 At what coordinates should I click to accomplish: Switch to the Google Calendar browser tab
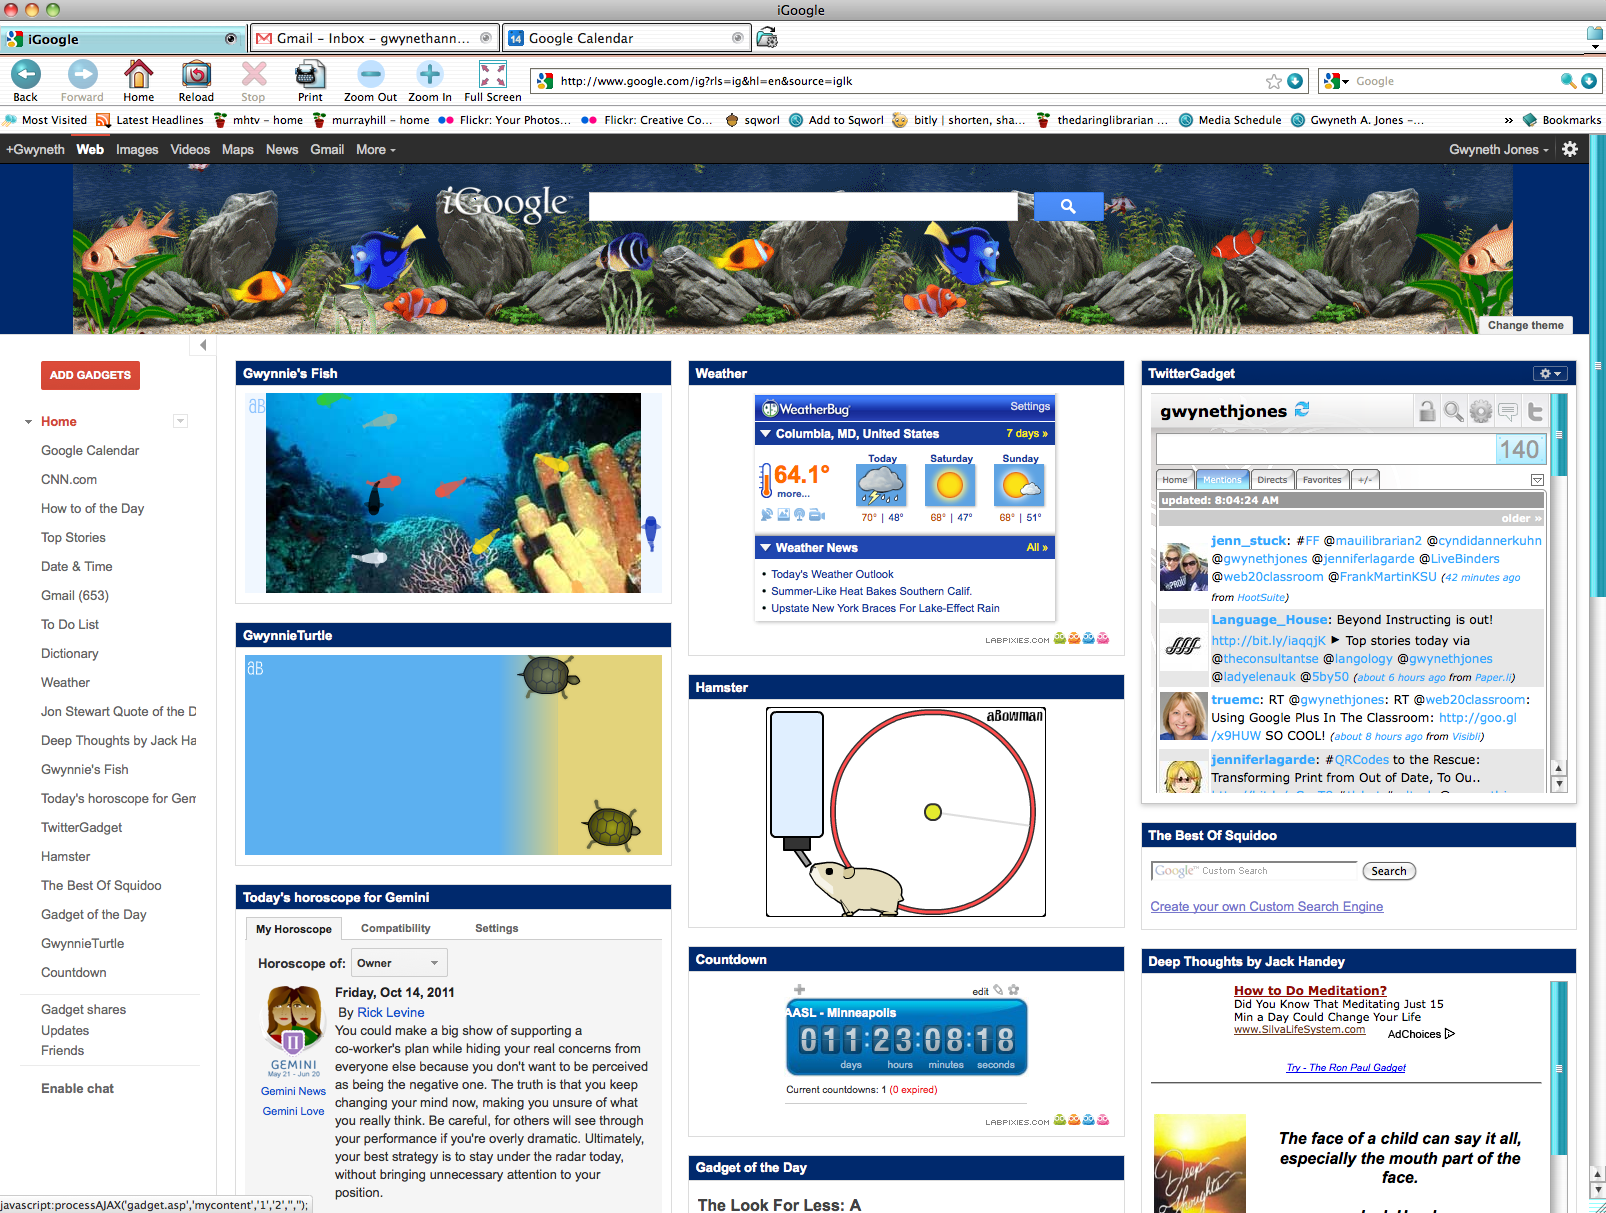[x=627, y=38]
